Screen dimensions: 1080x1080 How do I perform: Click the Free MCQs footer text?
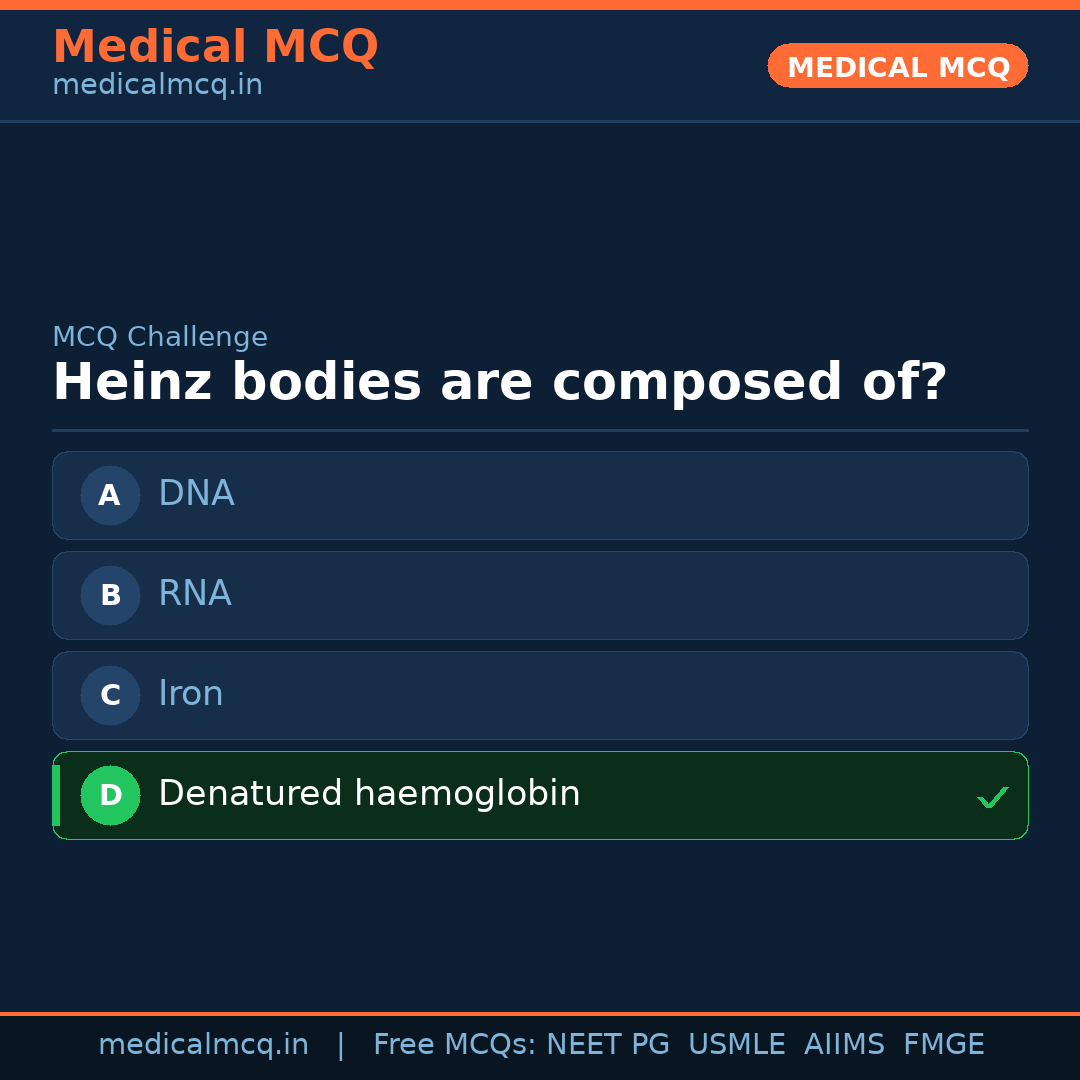(x=454, y=1045)
